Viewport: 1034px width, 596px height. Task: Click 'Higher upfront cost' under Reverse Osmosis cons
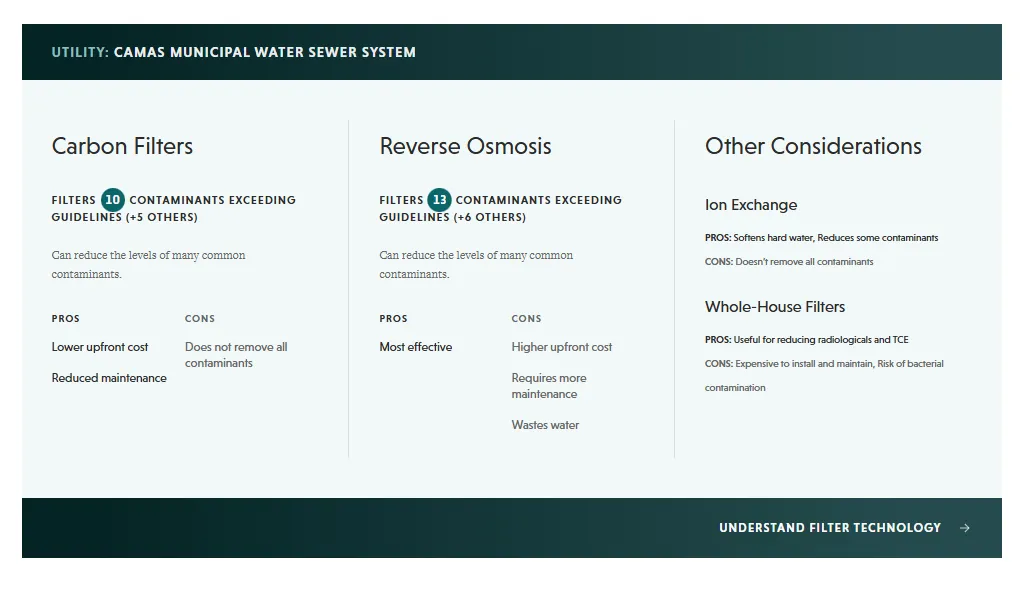click(x=561, y=347)
